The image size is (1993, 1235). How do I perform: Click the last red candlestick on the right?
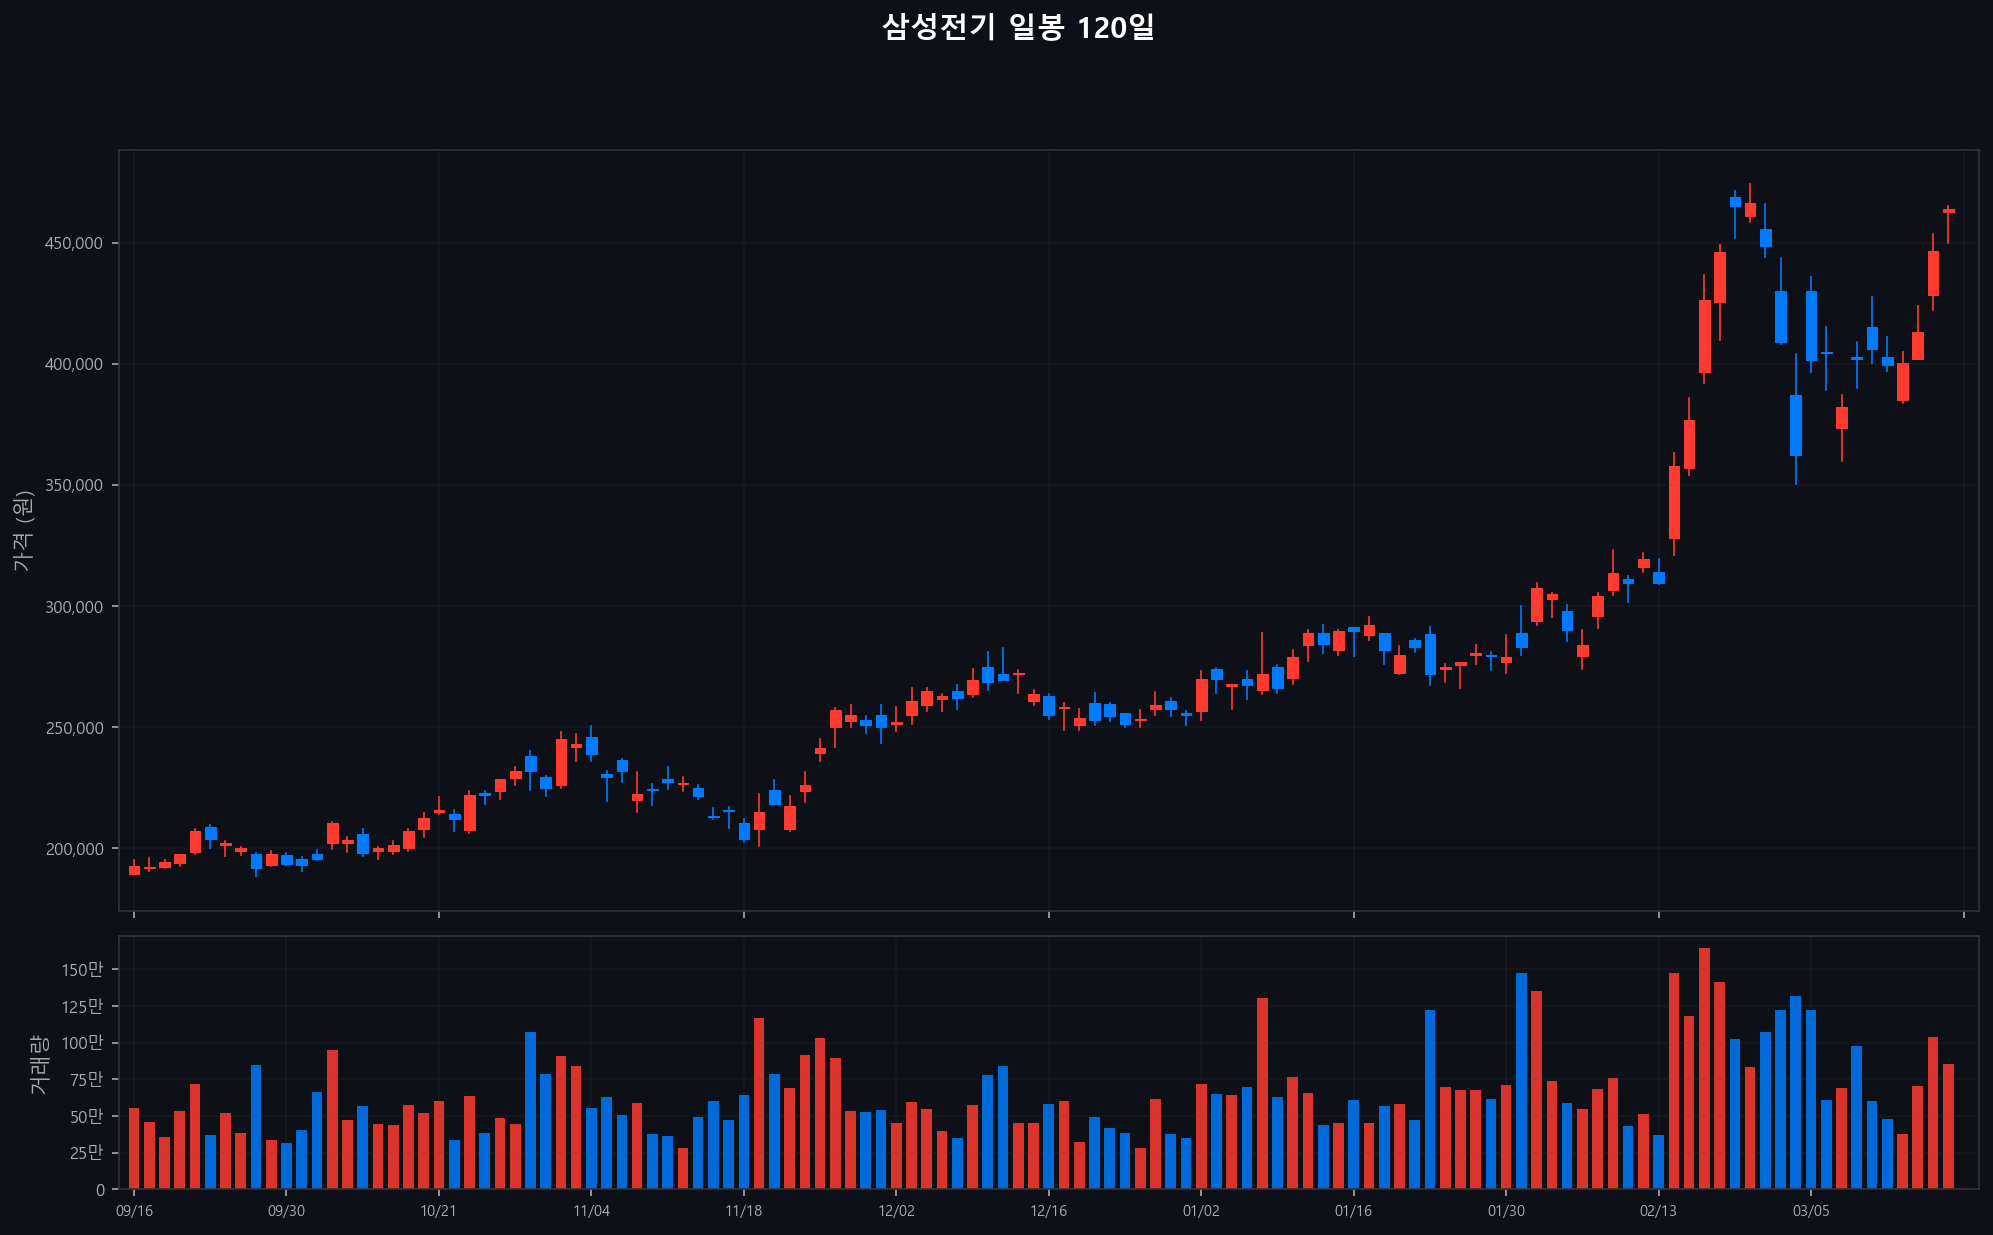point(1948,211)
